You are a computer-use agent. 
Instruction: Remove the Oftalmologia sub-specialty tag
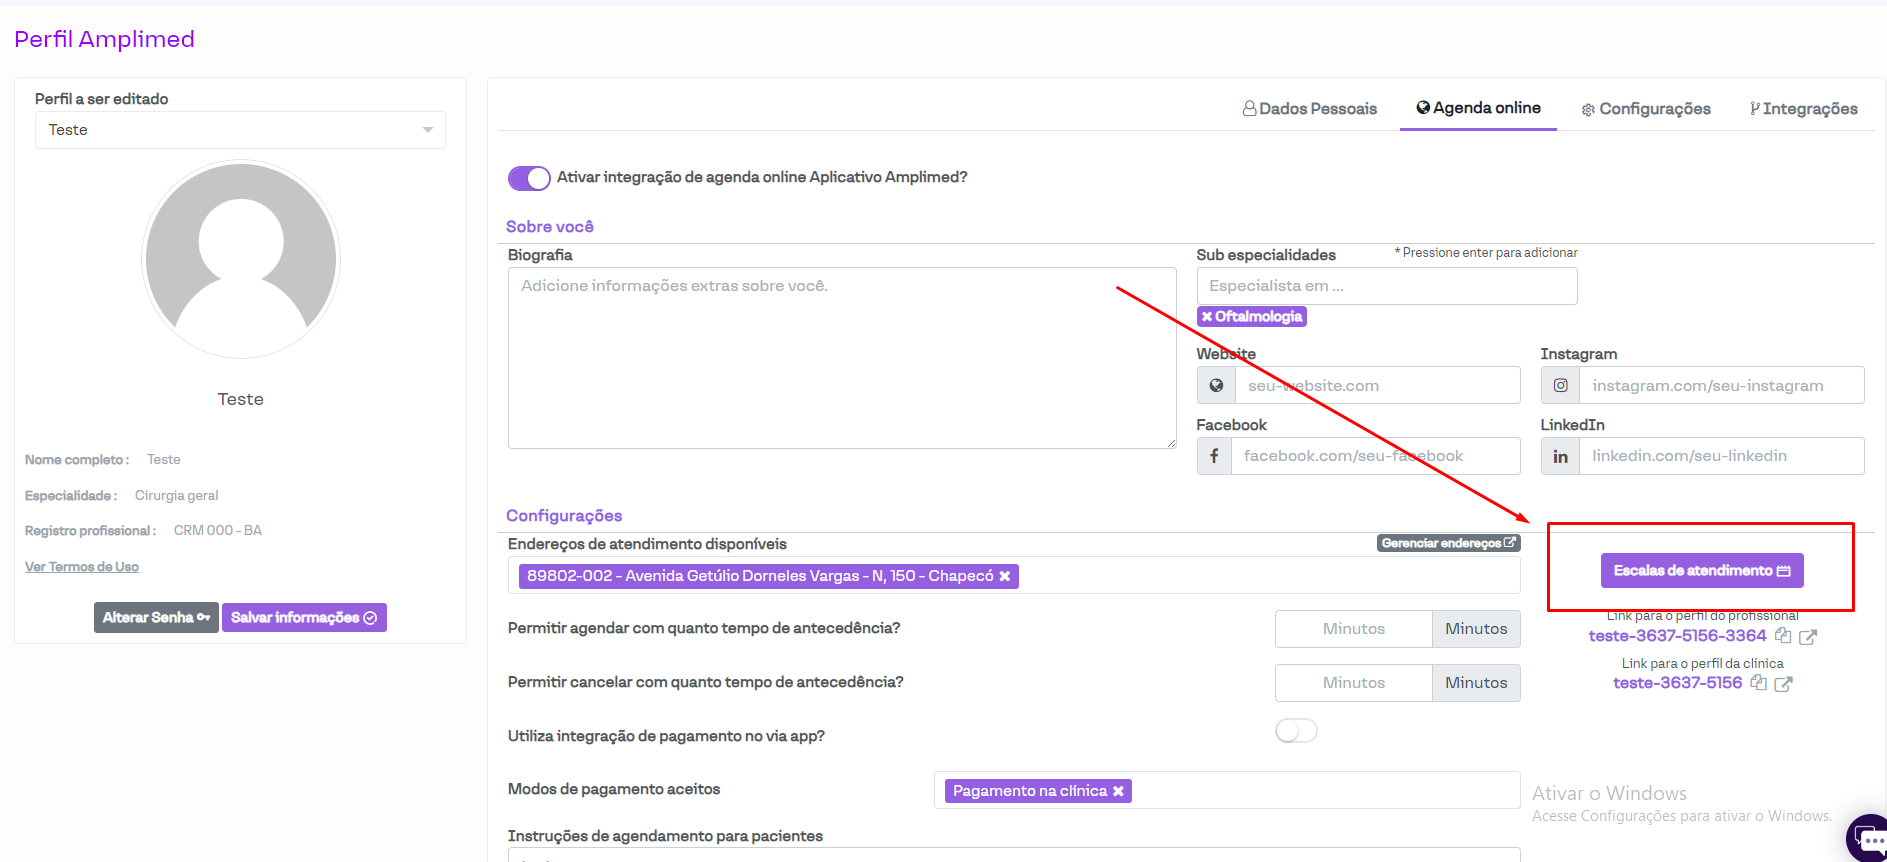1207,317
